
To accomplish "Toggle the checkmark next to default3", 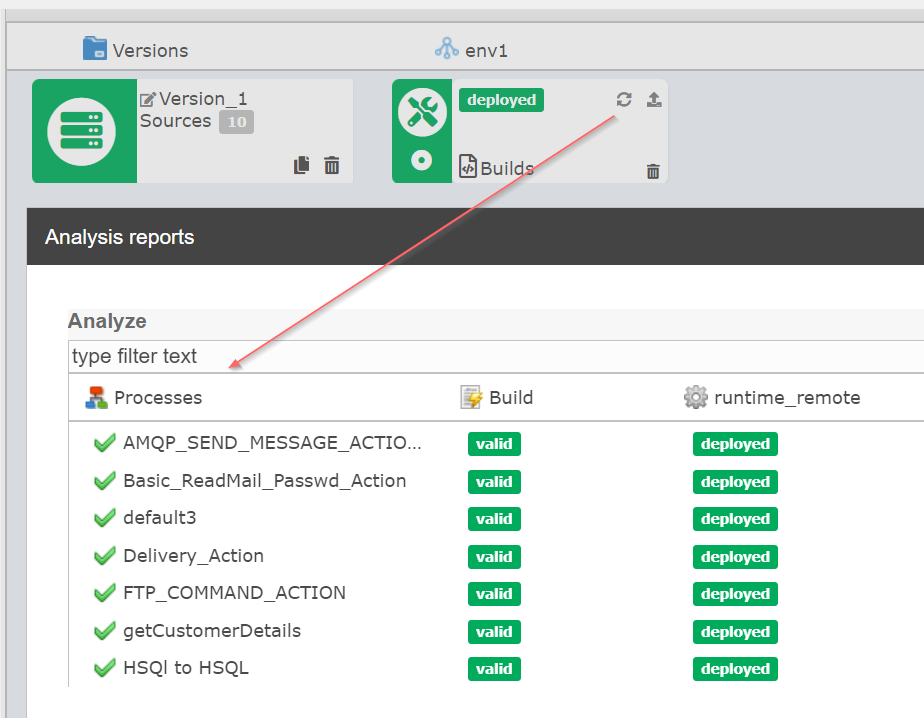I will click(x=105, y=518).
